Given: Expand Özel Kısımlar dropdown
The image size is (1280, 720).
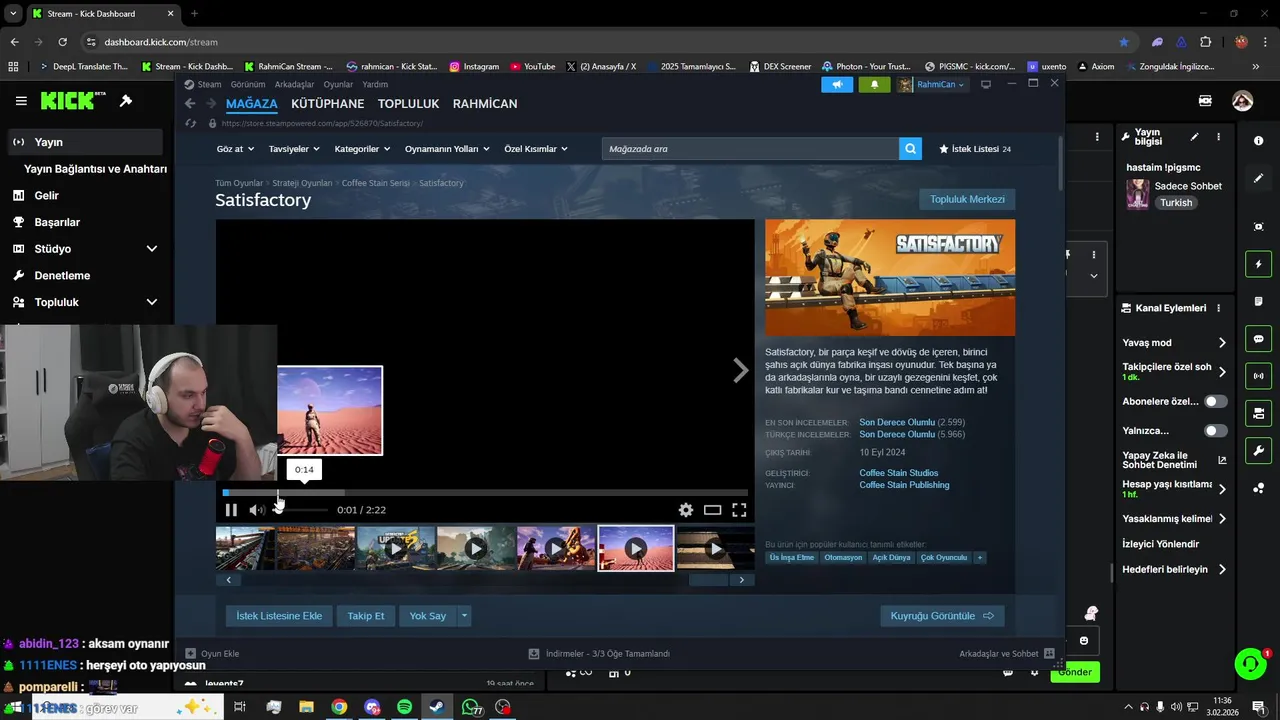Looking at the screenshot, I should pyautogui.click(x=536, y=149).
